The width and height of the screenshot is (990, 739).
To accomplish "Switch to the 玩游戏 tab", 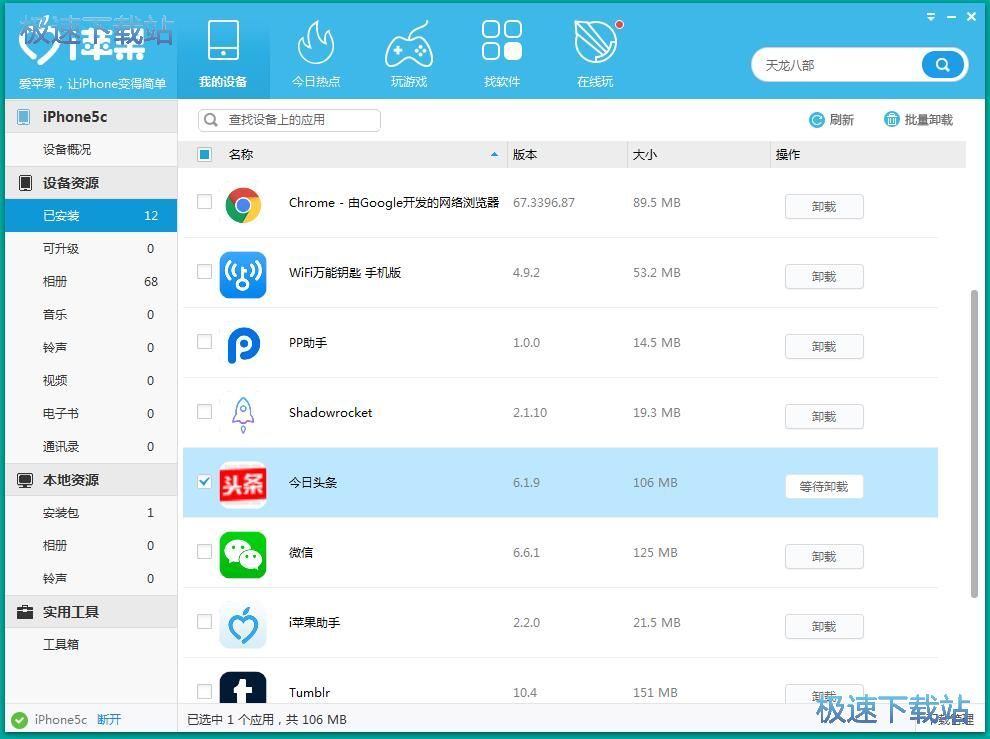I will pos(409,54).
